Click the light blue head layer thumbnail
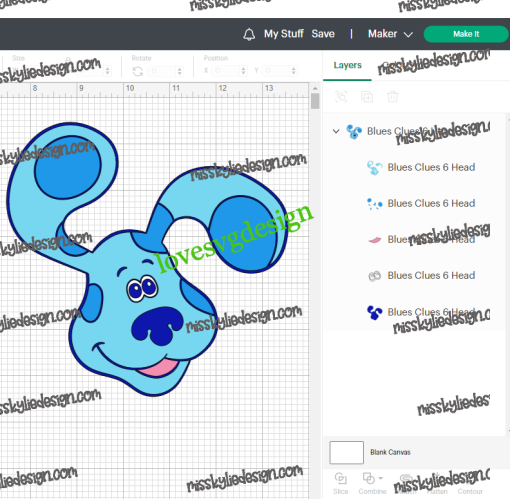Screen dimensions: 510x499 374,168
